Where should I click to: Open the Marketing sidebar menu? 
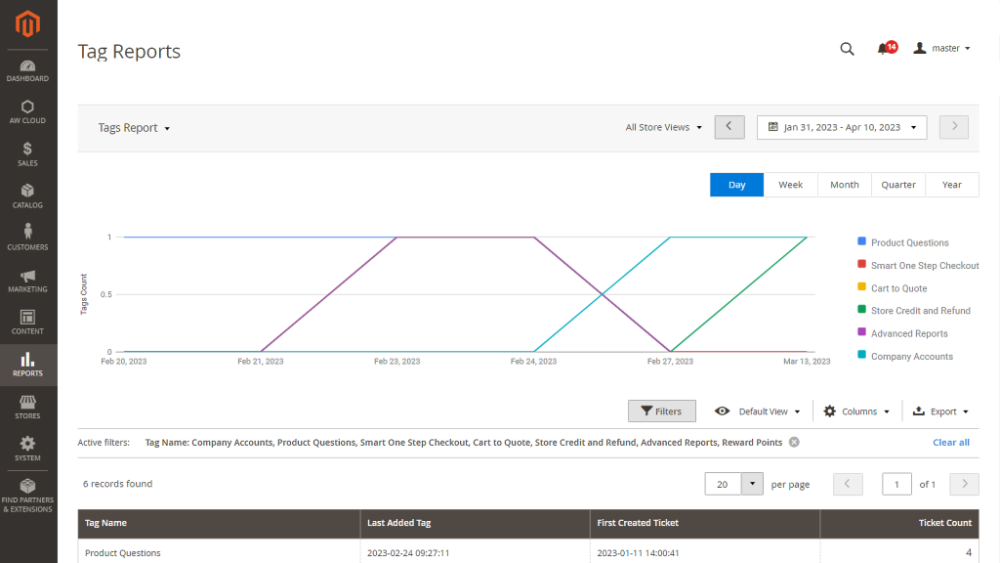click(x=27, y=281)
